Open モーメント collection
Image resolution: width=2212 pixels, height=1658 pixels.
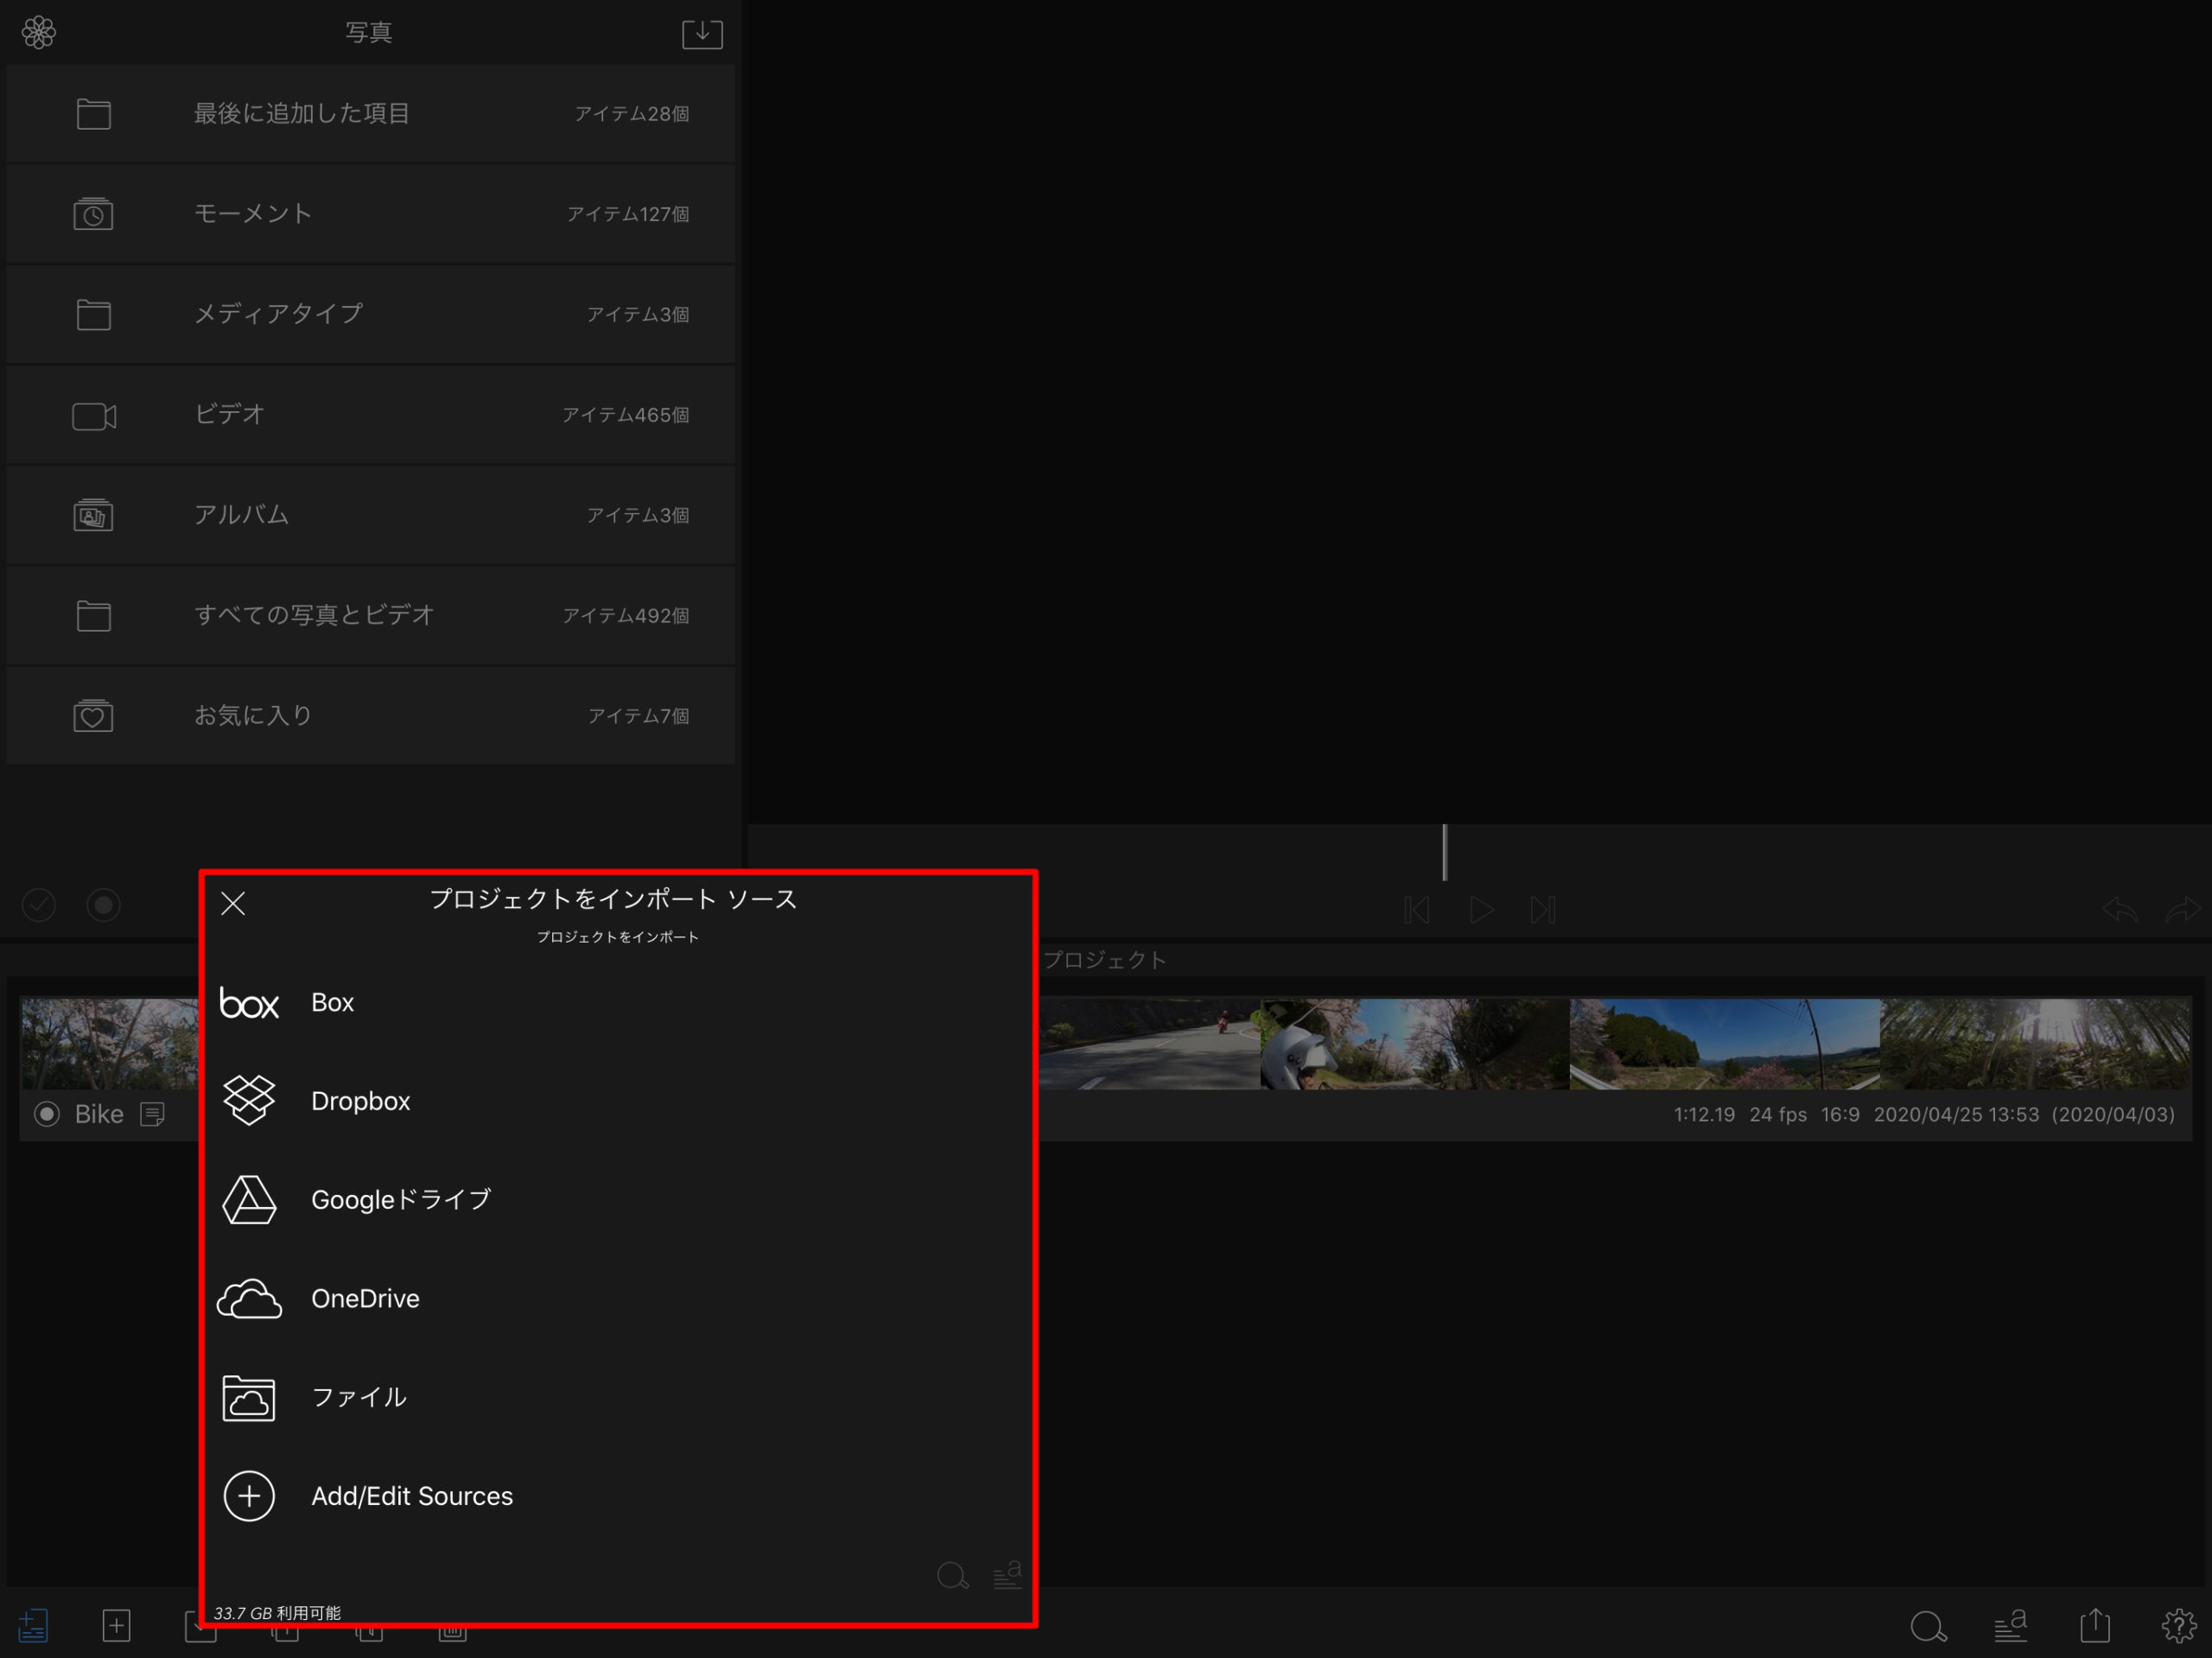(x=370, y=214)
